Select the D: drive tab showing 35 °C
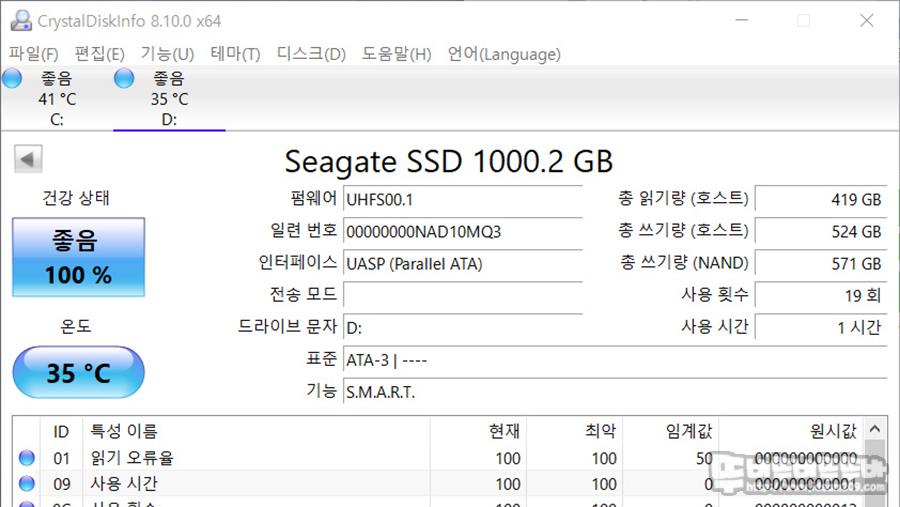The width and height of the screenshot is (900, 507). point(169,98)
